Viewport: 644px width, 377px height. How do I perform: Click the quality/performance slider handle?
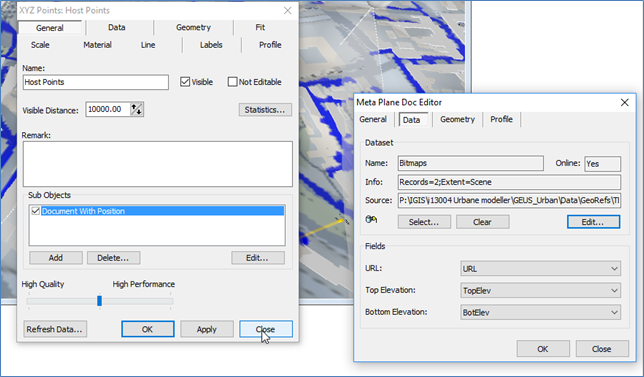[x=99, y=301]
